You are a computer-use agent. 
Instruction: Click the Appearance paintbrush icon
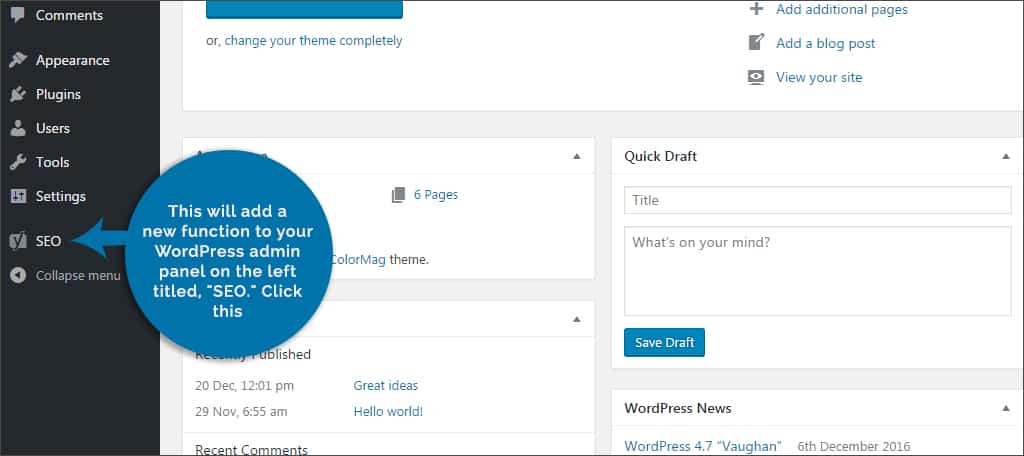(x=18, y=60)
